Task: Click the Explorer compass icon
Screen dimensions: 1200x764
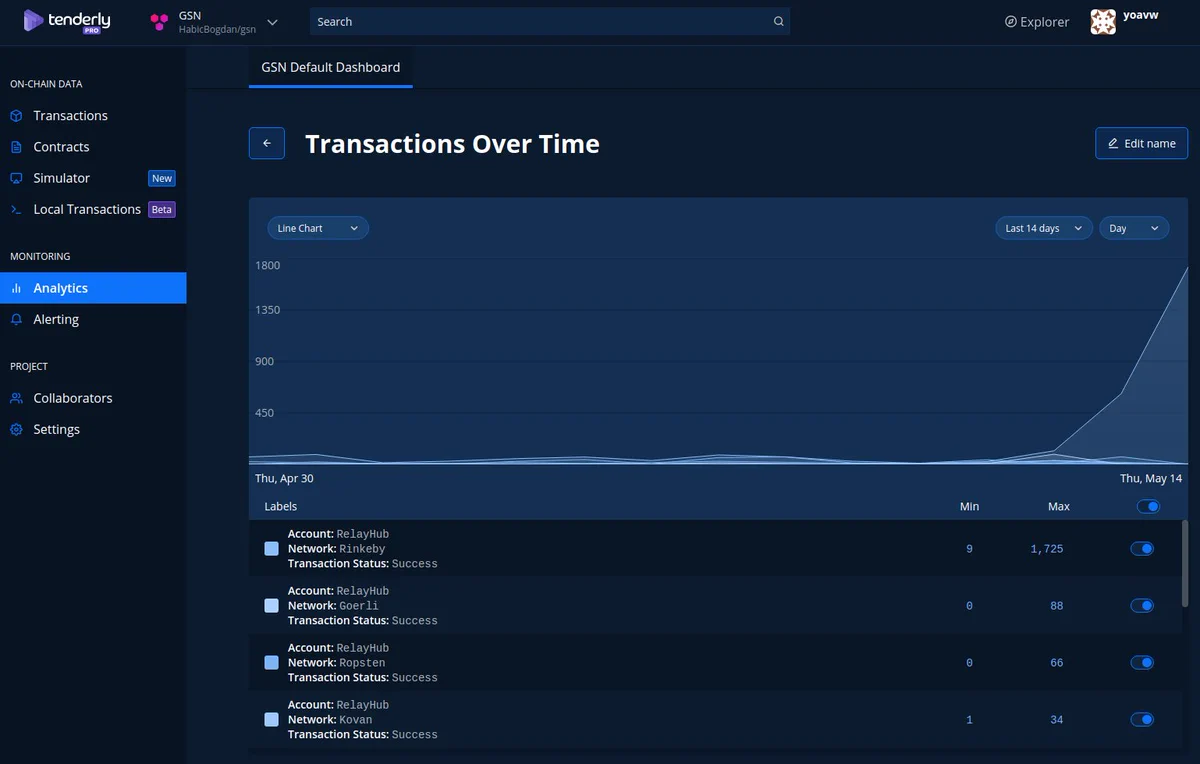Action: [x=1011, y=22]
